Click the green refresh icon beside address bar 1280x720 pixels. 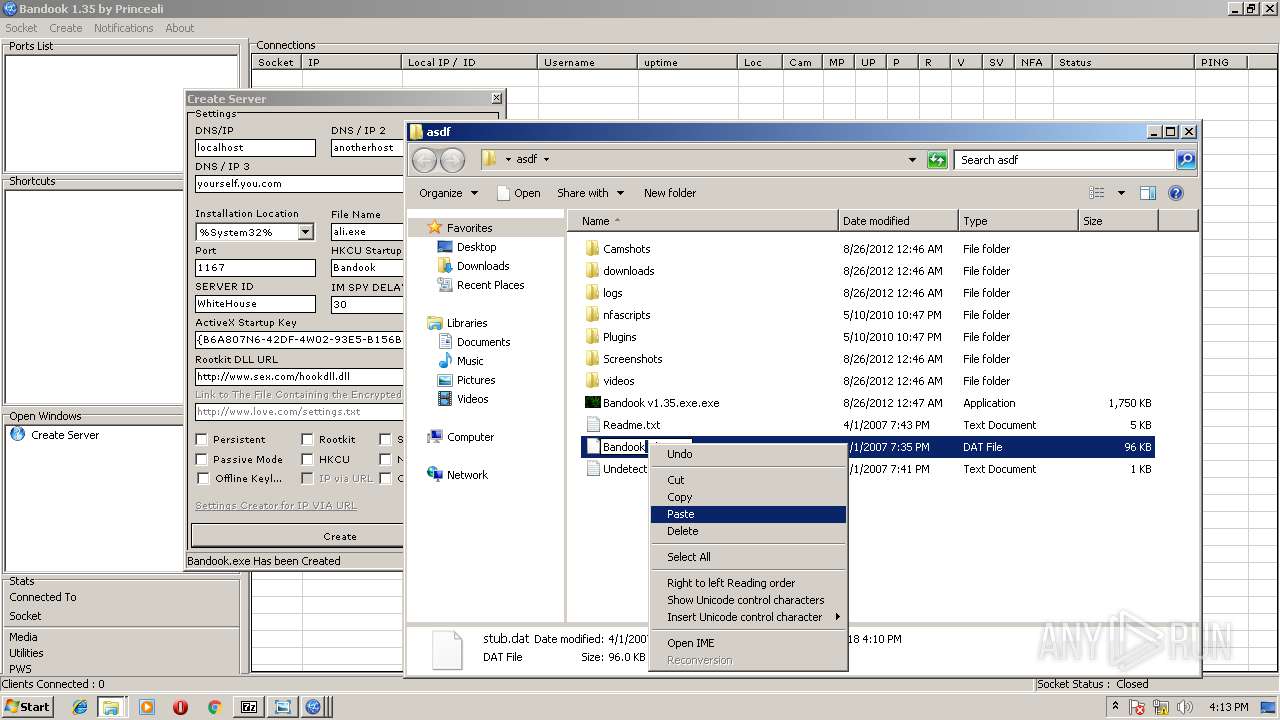(937, 160)
